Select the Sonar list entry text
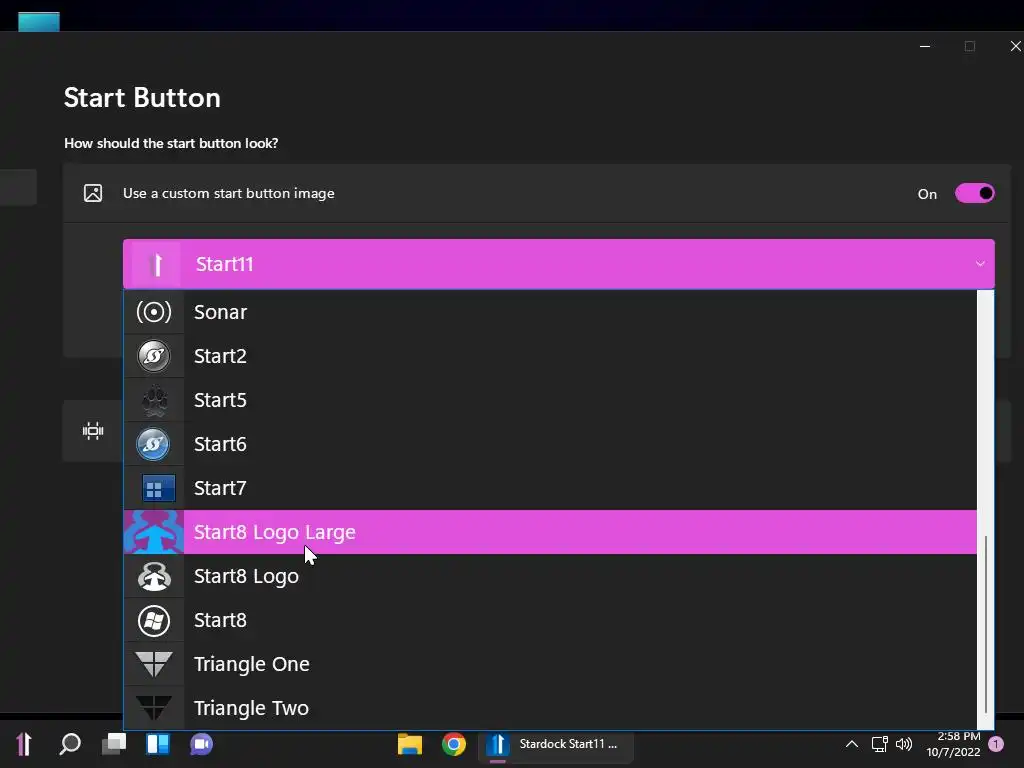This screenshot has width=1024, height=768. (x=220, y=312)
